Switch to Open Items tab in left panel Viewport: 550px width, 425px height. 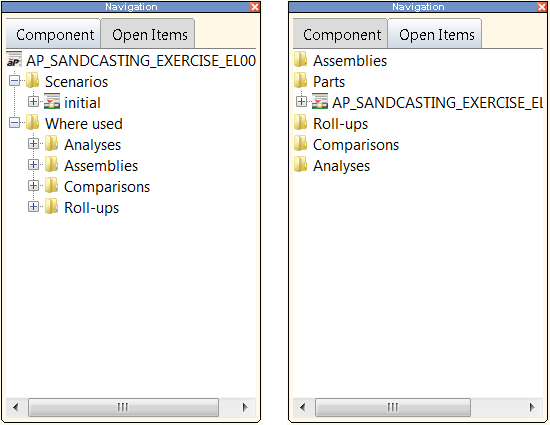[148, 34]
